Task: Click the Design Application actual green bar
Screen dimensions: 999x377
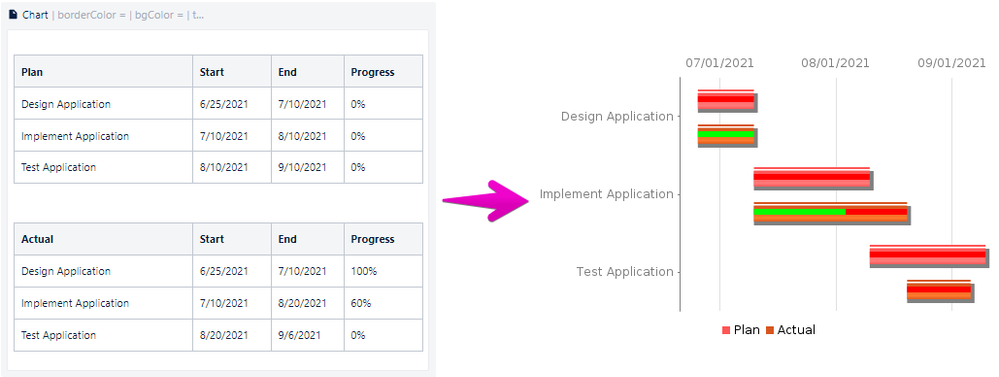Action: (x=726, y=134)
